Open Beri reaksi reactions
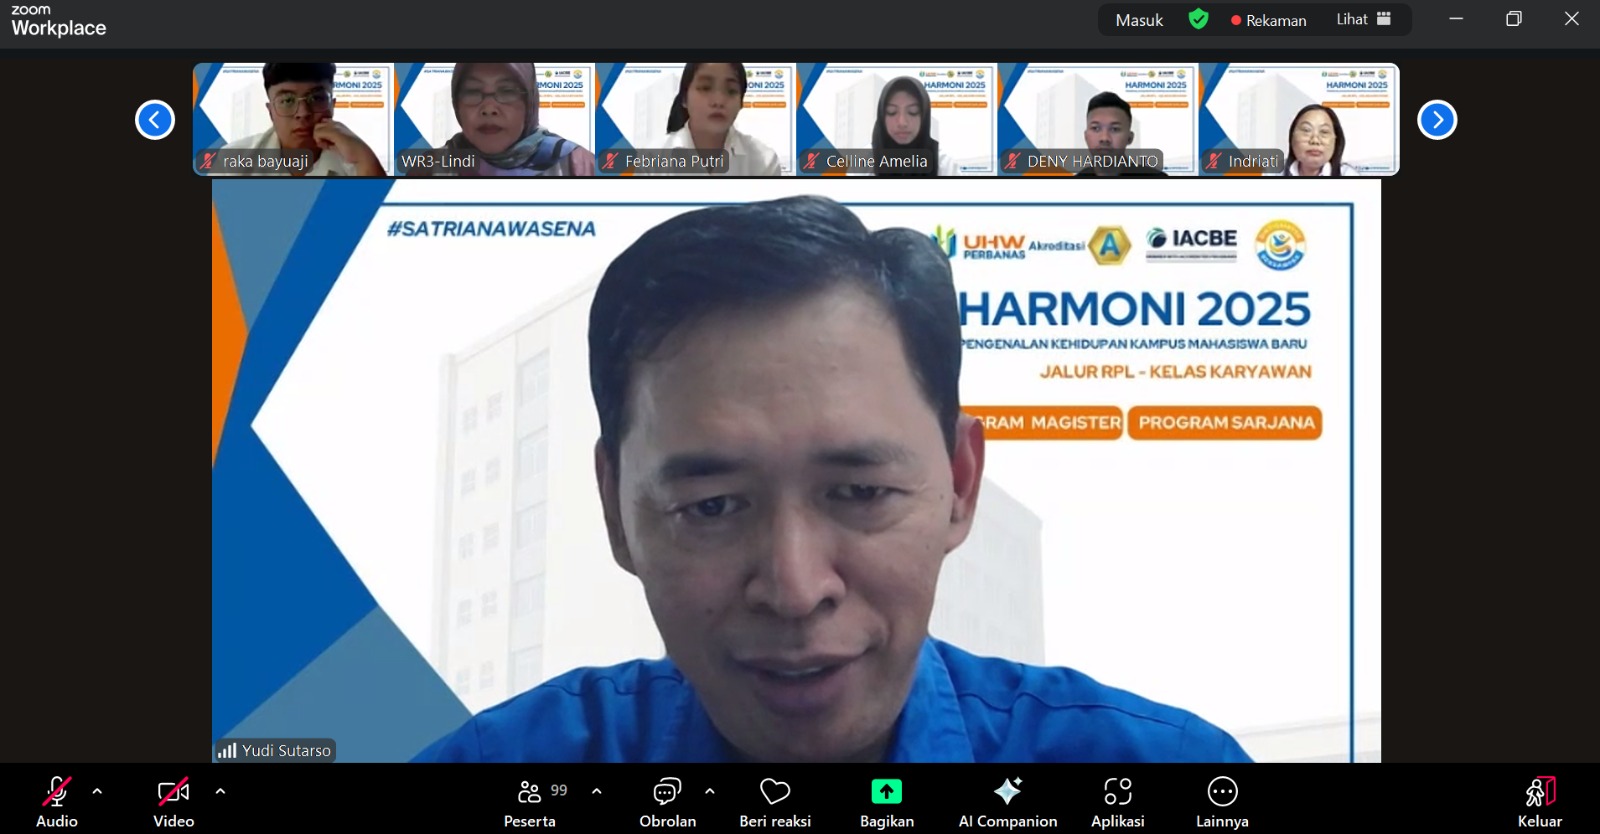The height and width of the screenshot is (834, 1600). coord(775,802)
